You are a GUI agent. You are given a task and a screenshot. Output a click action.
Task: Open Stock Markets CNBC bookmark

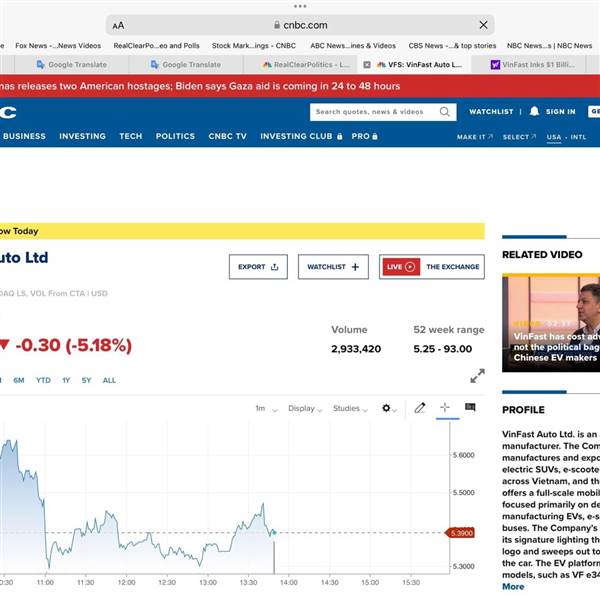tap(254, 46)
